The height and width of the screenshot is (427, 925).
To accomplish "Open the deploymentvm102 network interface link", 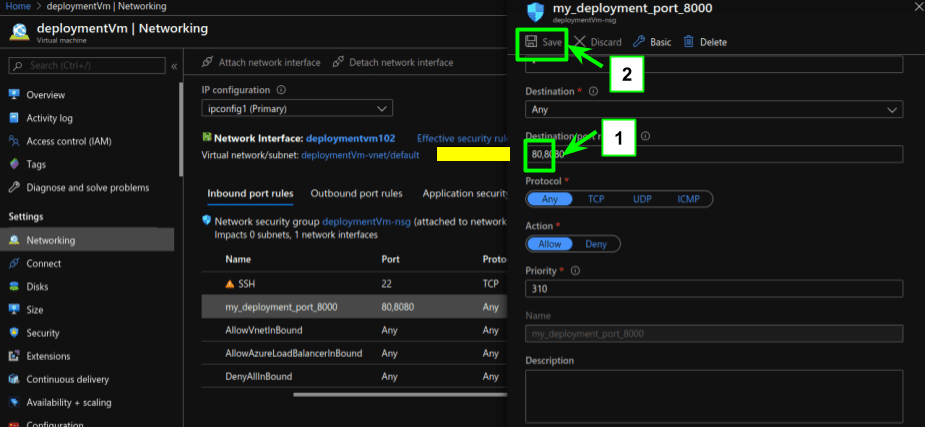I will tap(351, 138).
